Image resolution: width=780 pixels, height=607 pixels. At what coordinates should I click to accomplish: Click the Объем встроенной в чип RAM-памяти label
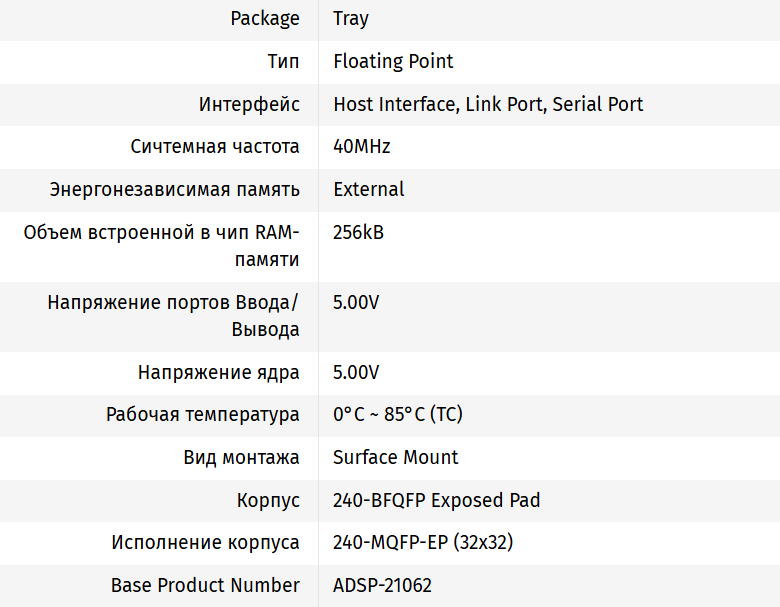(162, 246)
